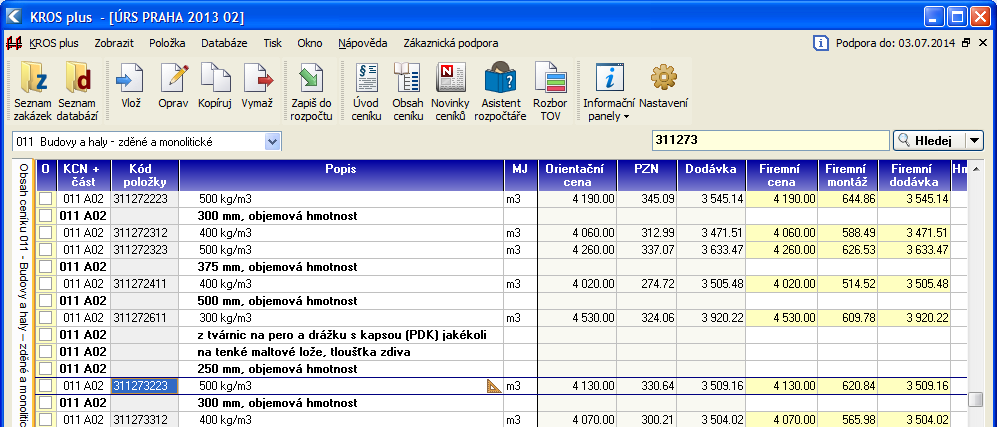Open the Budovy a haly price list dropdown

(x=272, y=142)
